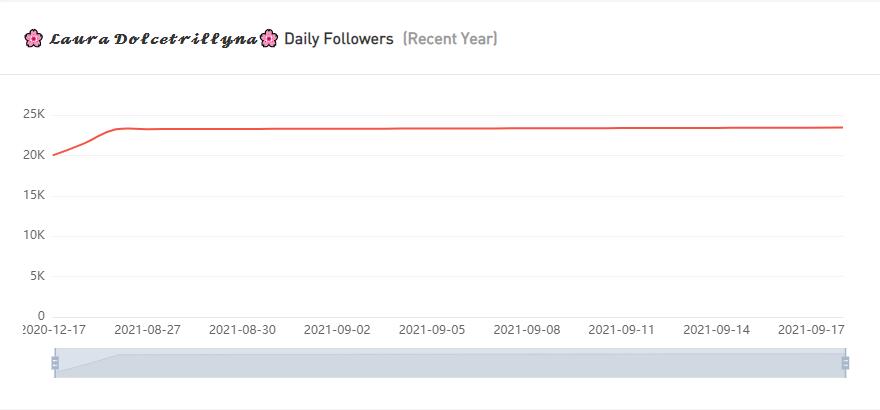The image size is (880, 410).
Task: Click the red follower line above 2021-09-08
Action: (x=527, y=128)
